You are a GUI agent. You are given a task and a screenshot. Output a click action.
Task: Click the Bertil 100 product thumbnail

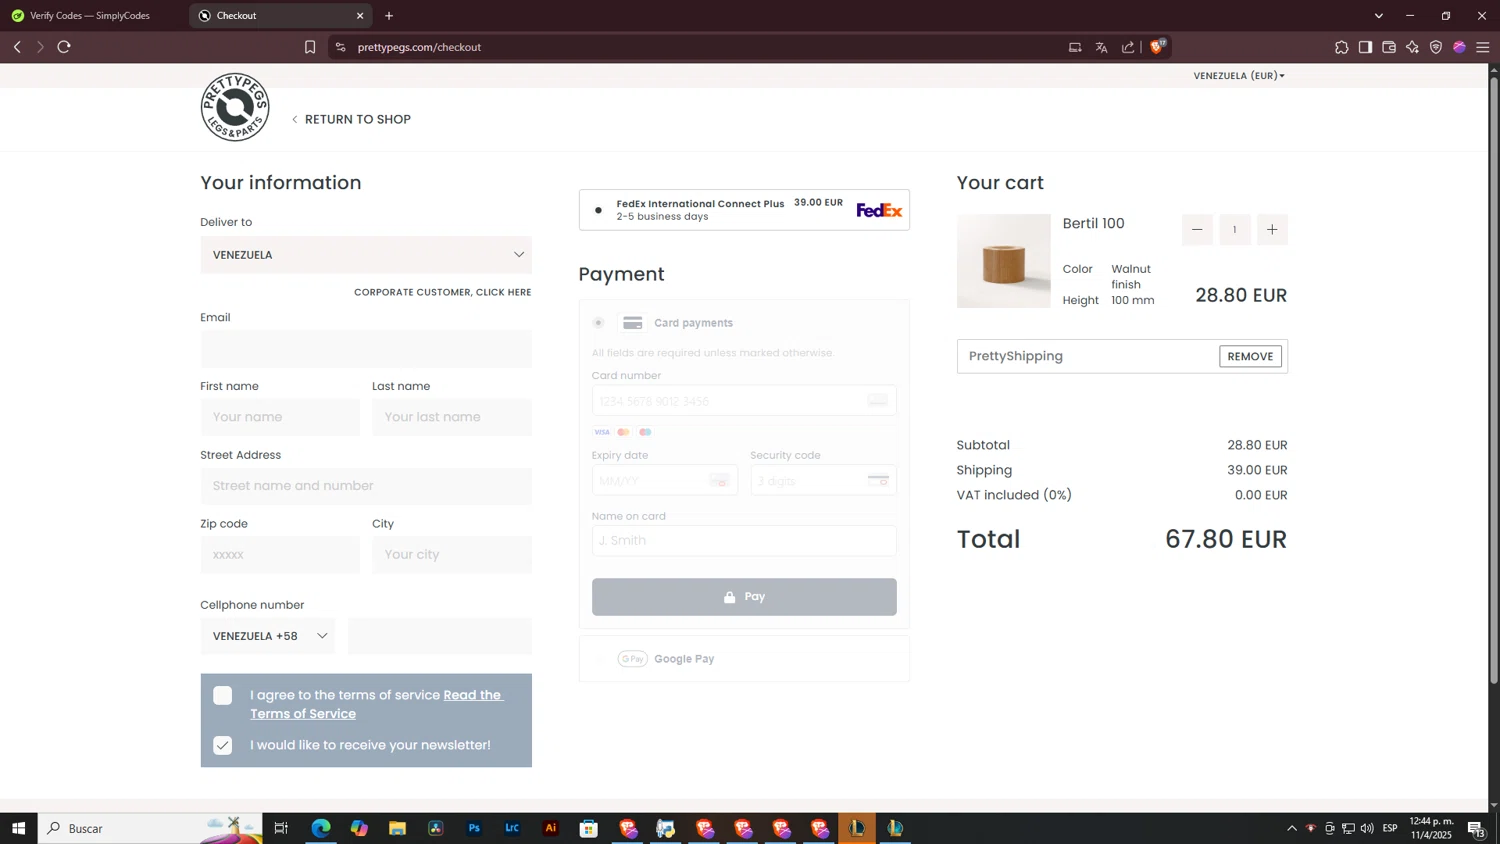pos(1004,261)
